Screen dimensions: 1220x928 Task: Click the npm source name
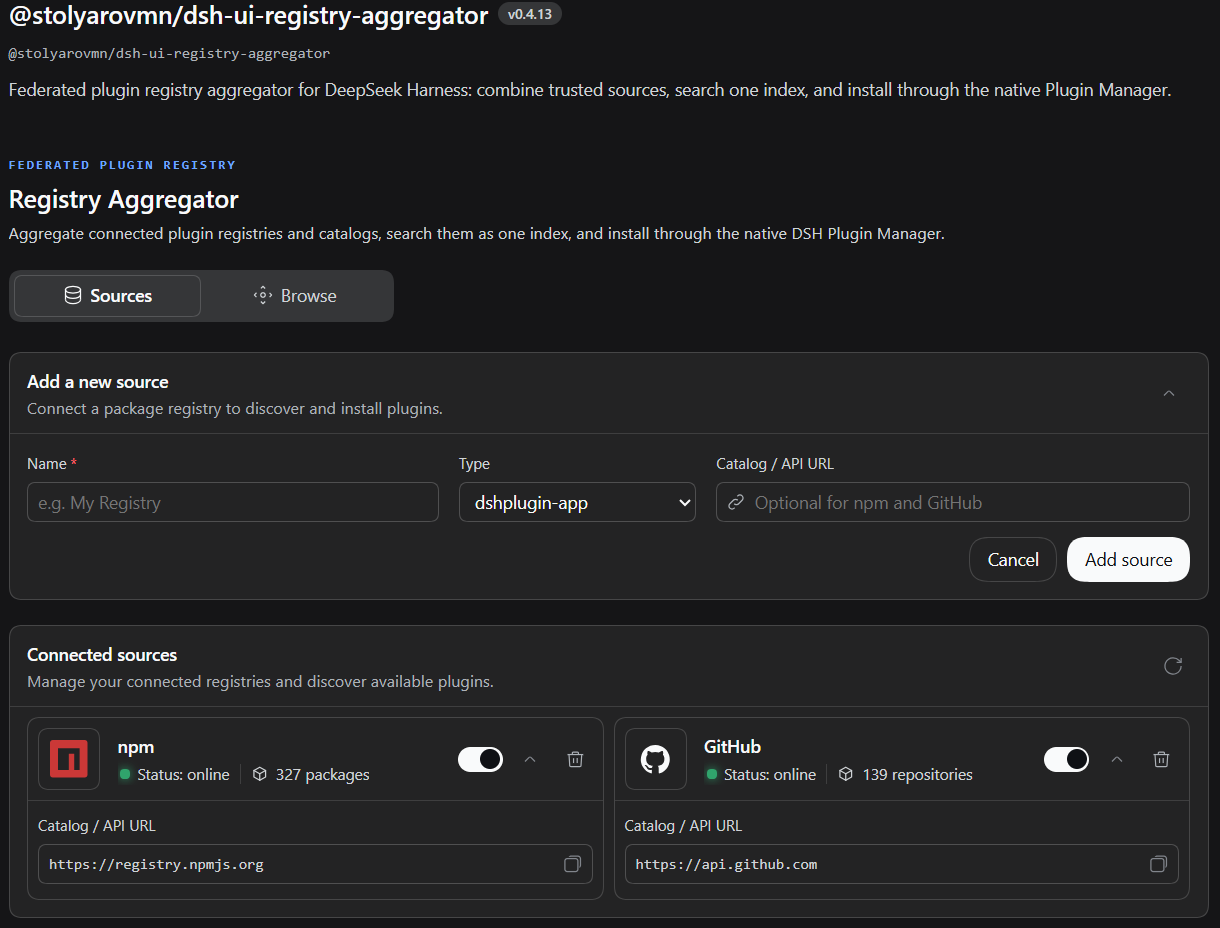tap(135, 747)
